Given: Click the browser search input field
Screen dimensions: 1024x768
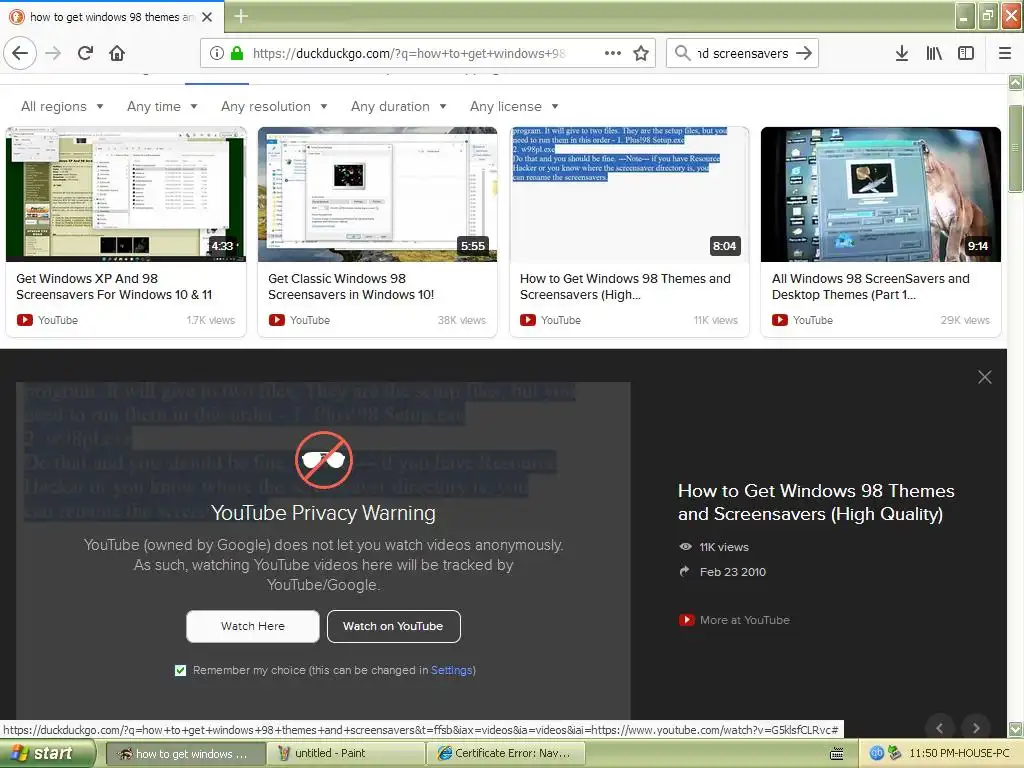Looking at the screenshot, I should [x=743, y=54].
